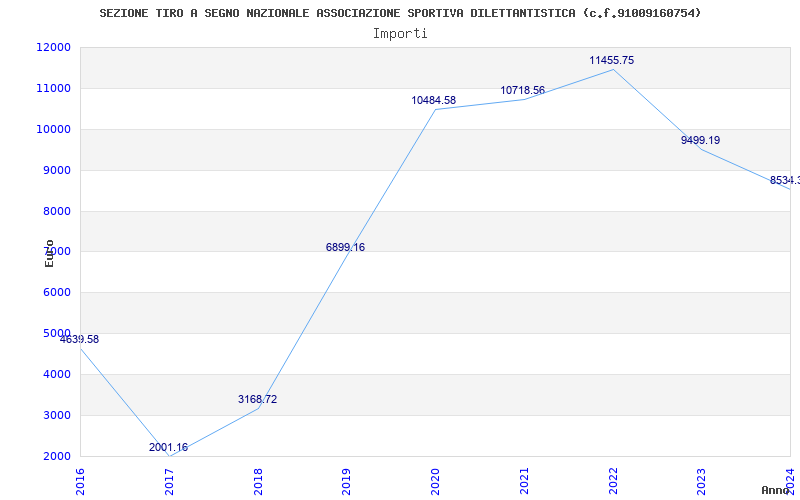Viewport: 800px width, 500px height.
Task: Click the 10484.58 value label
Action: pyautogui.click(x=434, y=100)
